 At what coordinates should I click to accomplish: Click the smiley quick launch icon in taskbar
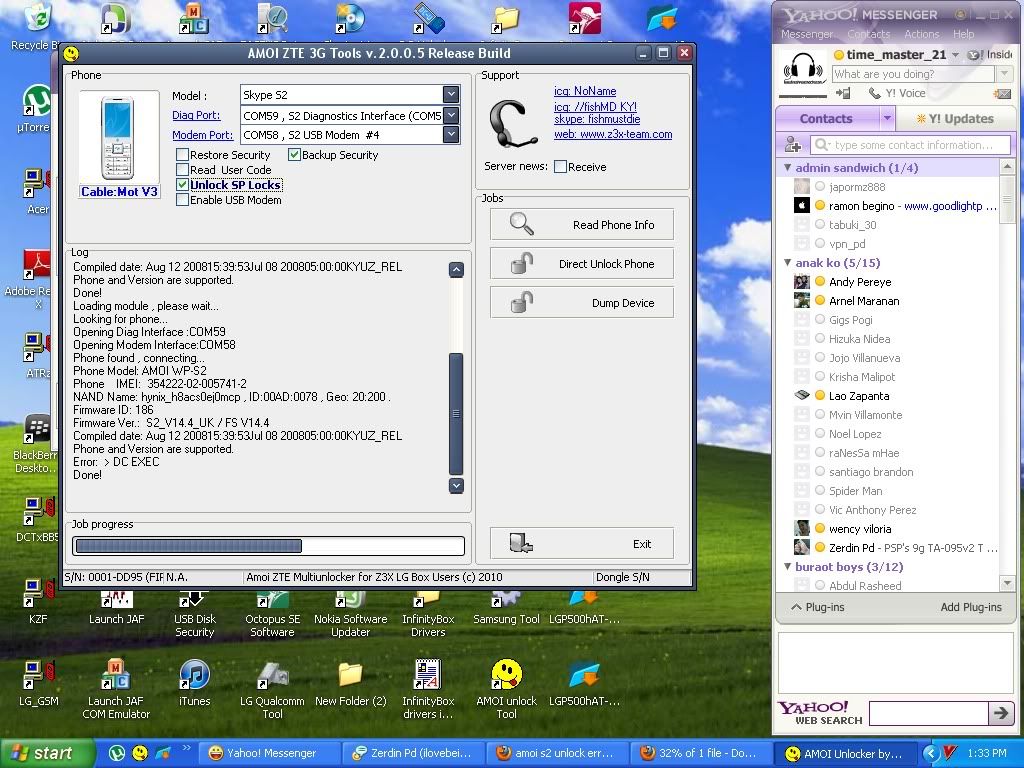click(140, 753)
